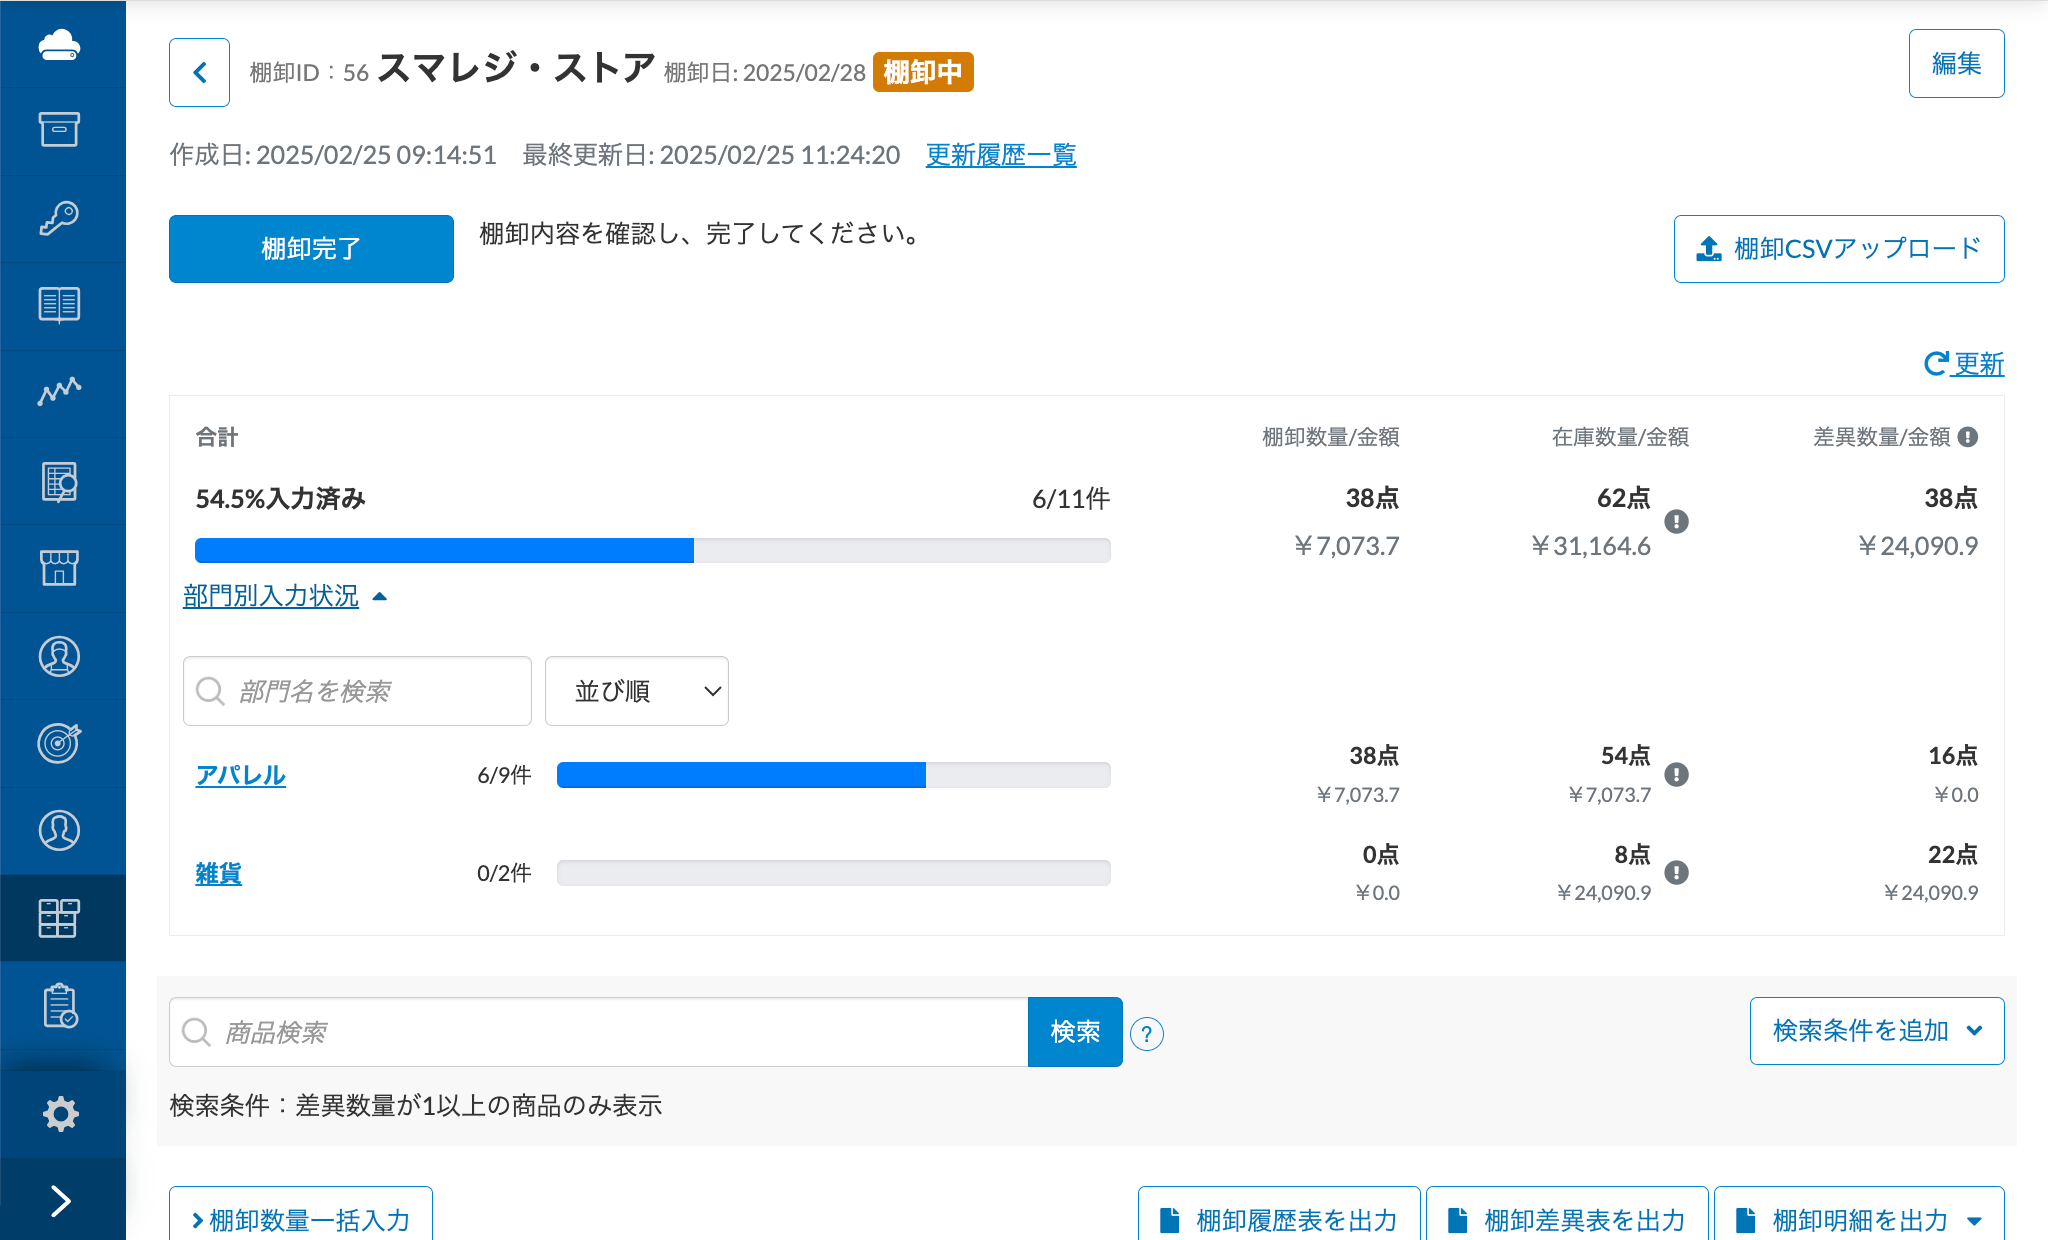This screenshot has width=2048, height=1240.
Task: Click info icon next to 差異数量/金額 header
Action: [x=1968, y=437]
